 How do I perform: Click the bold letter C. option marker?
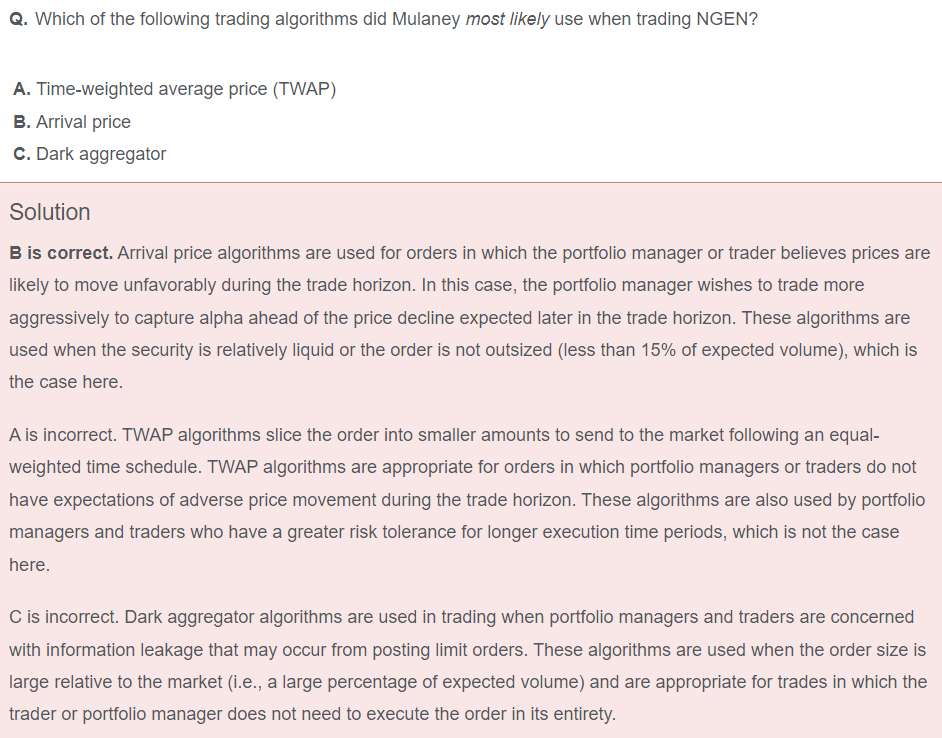pyautogui.click(x=22, y=154)
